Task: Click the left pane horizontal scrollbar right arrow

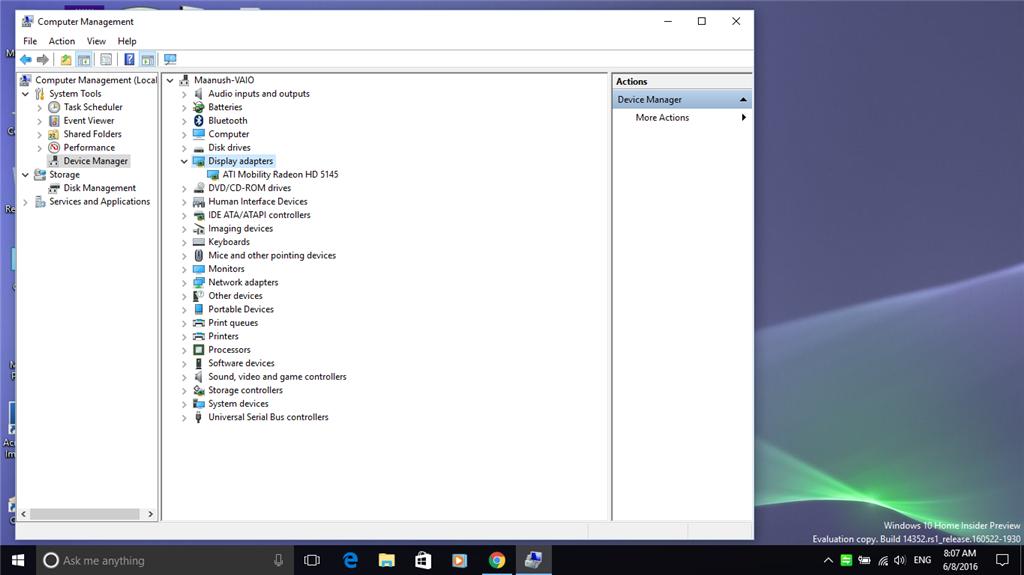Action: pyautogui.click(x=151, y=514)
